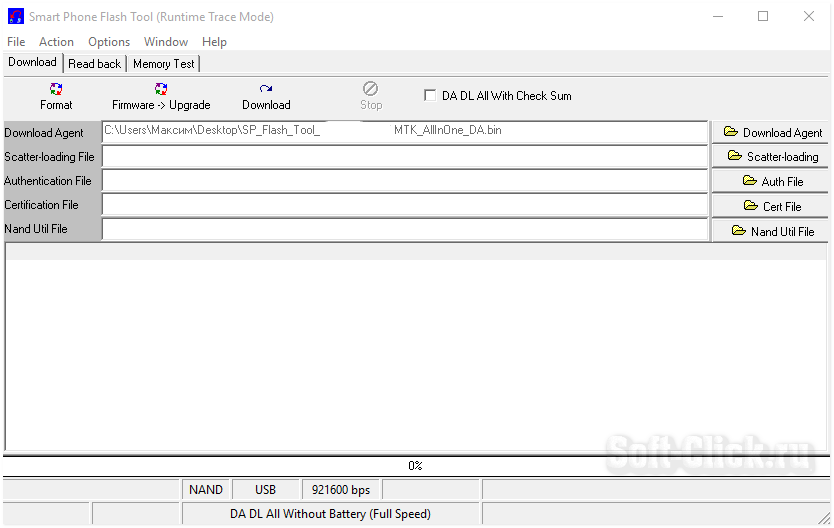Click the Firmware -> Upgrade icon

pos(161,89)
